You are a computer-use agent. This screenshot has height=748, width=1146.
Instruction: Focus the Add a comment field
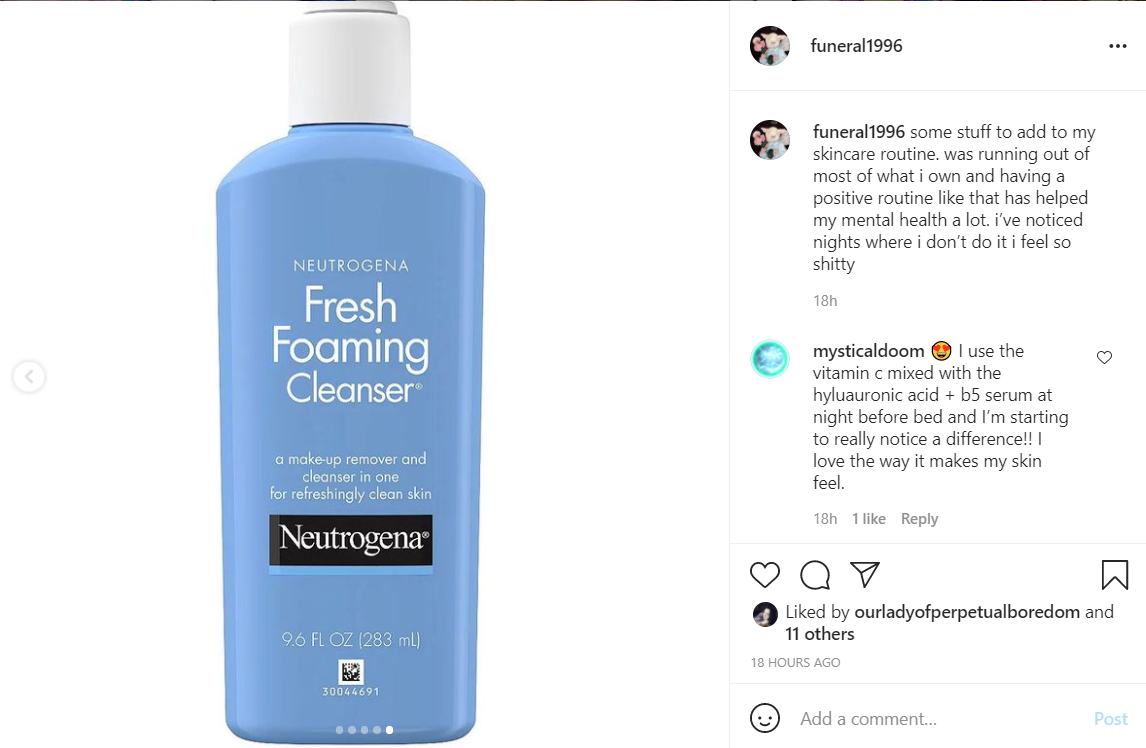coord(939,719)
